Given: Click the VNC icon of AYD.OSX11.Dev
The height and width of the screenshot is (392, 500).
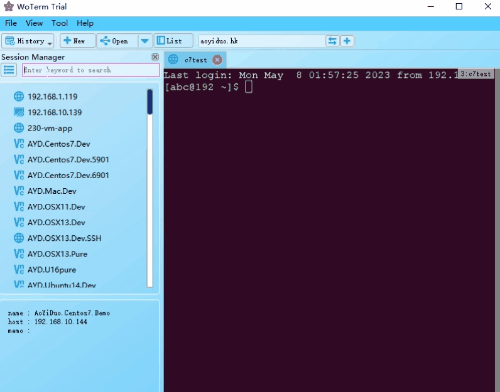Looking at the screenshot, I should [x=19, y=207].
